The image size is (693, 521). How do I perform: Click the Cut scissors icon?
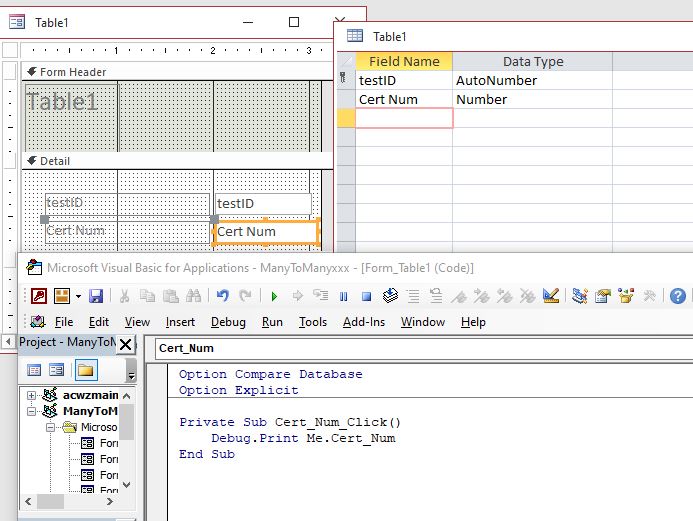coord(124,296)
